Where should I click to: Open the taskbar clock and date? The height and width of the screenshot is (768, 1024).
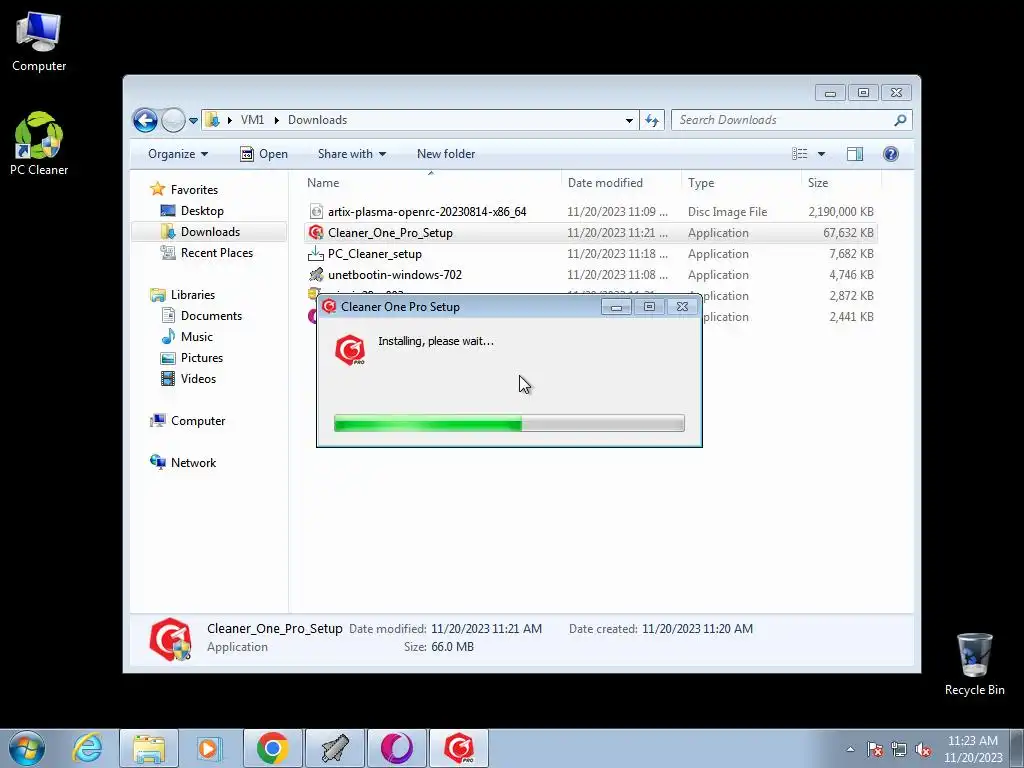tap(973, 749)
